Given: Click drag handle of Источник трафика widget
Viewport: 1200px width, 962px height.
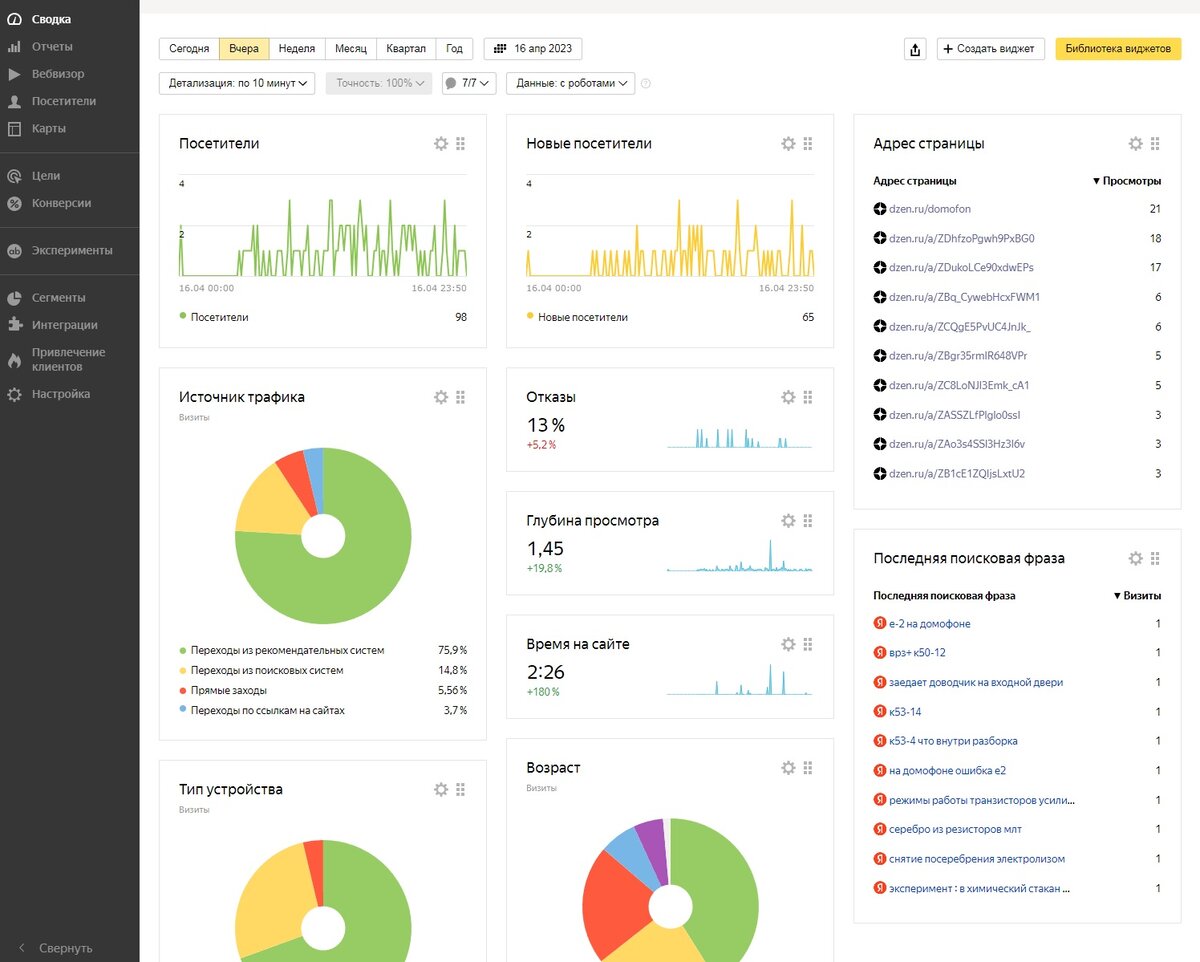Looking at the screenshot, I should click(x=460, y=397).
